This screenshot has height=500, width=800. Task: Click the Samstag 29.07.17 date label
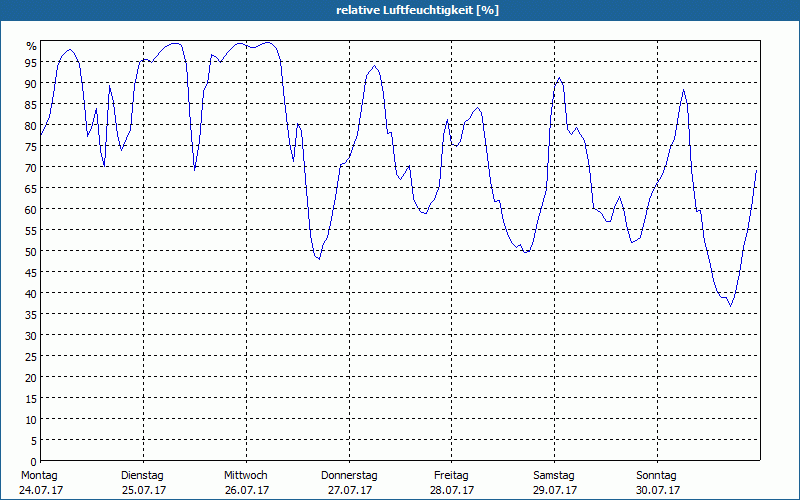point(555,483)
